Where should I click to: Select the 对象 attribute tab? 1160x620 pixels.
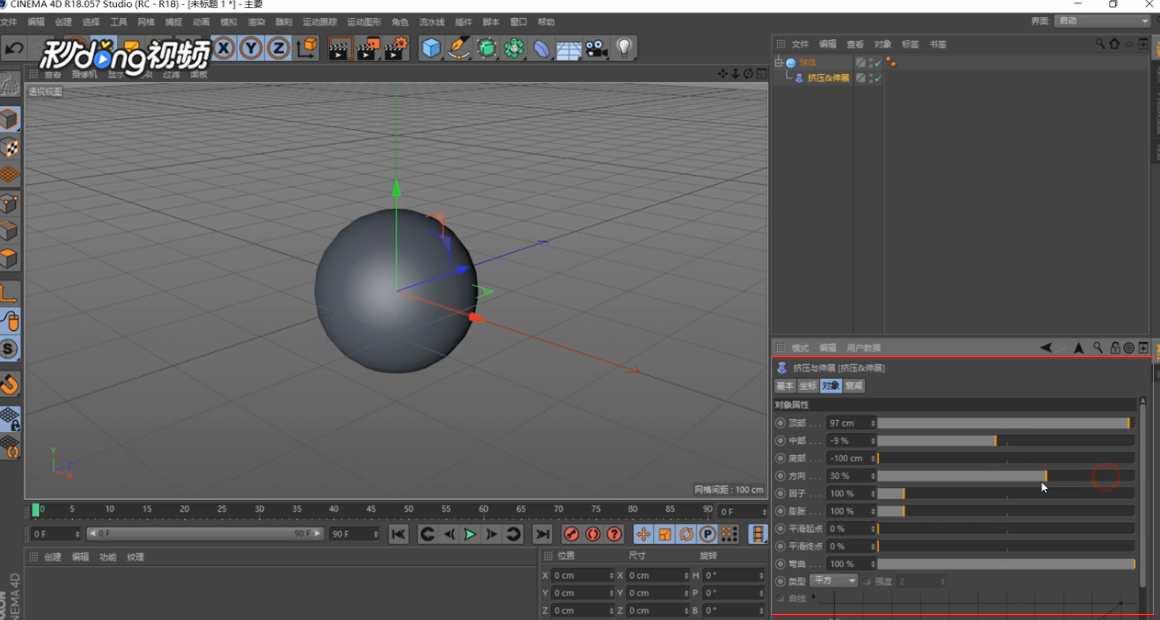point(831,385)
